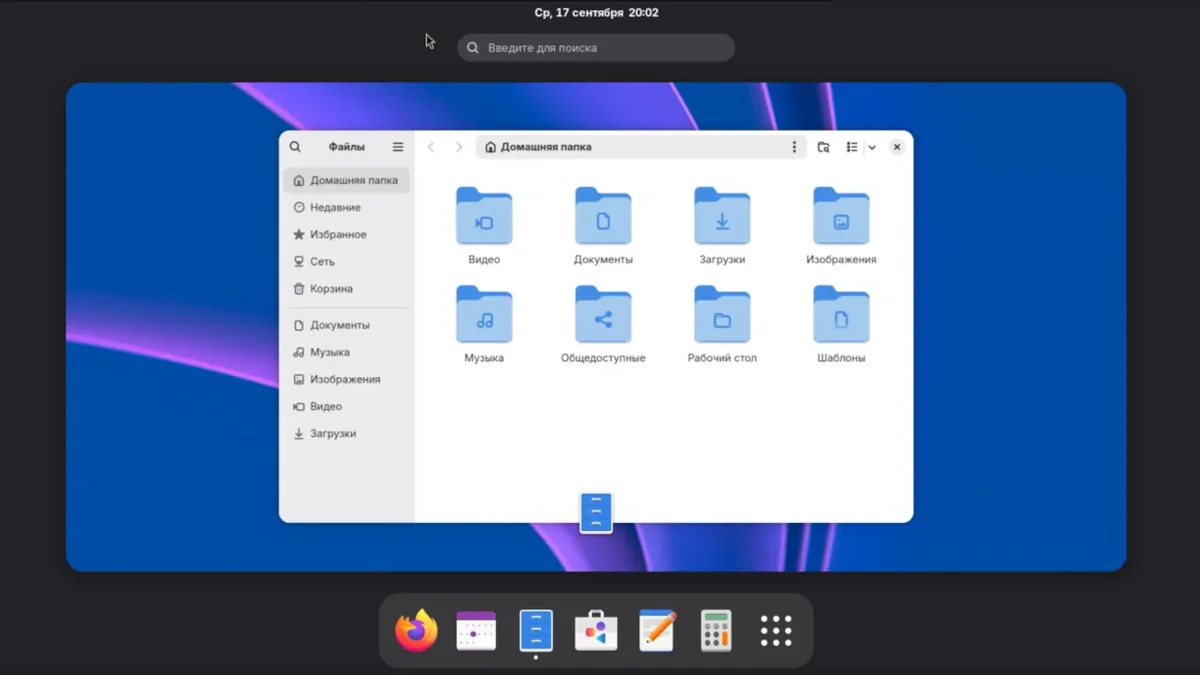
Task: Launch Firefox from the dock
Action: coord(416,631)
